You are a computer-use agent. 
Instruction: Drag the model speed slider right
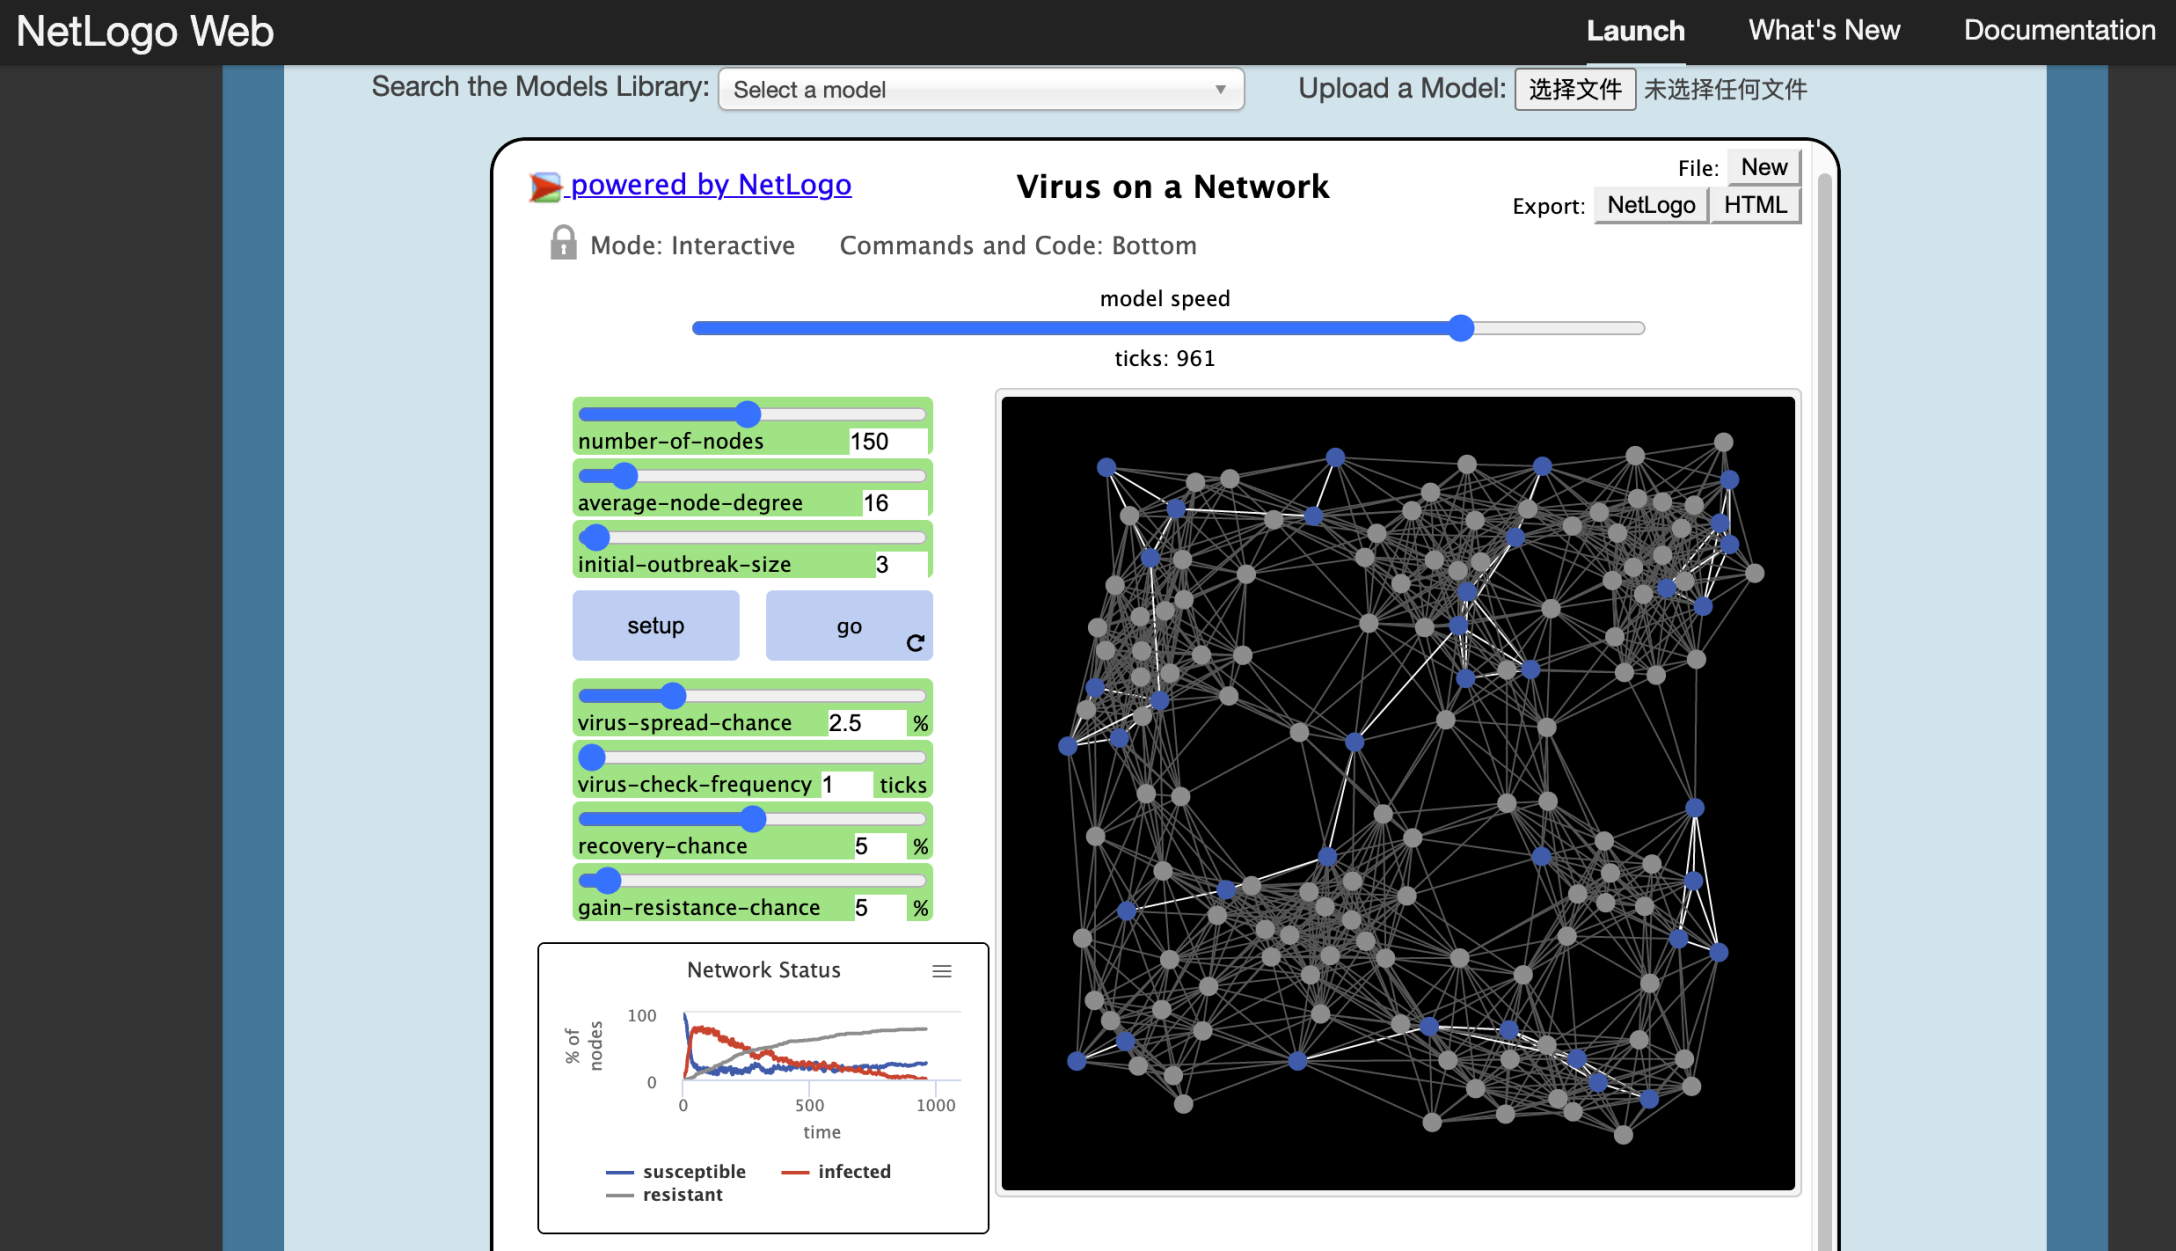coord(1460,326)
